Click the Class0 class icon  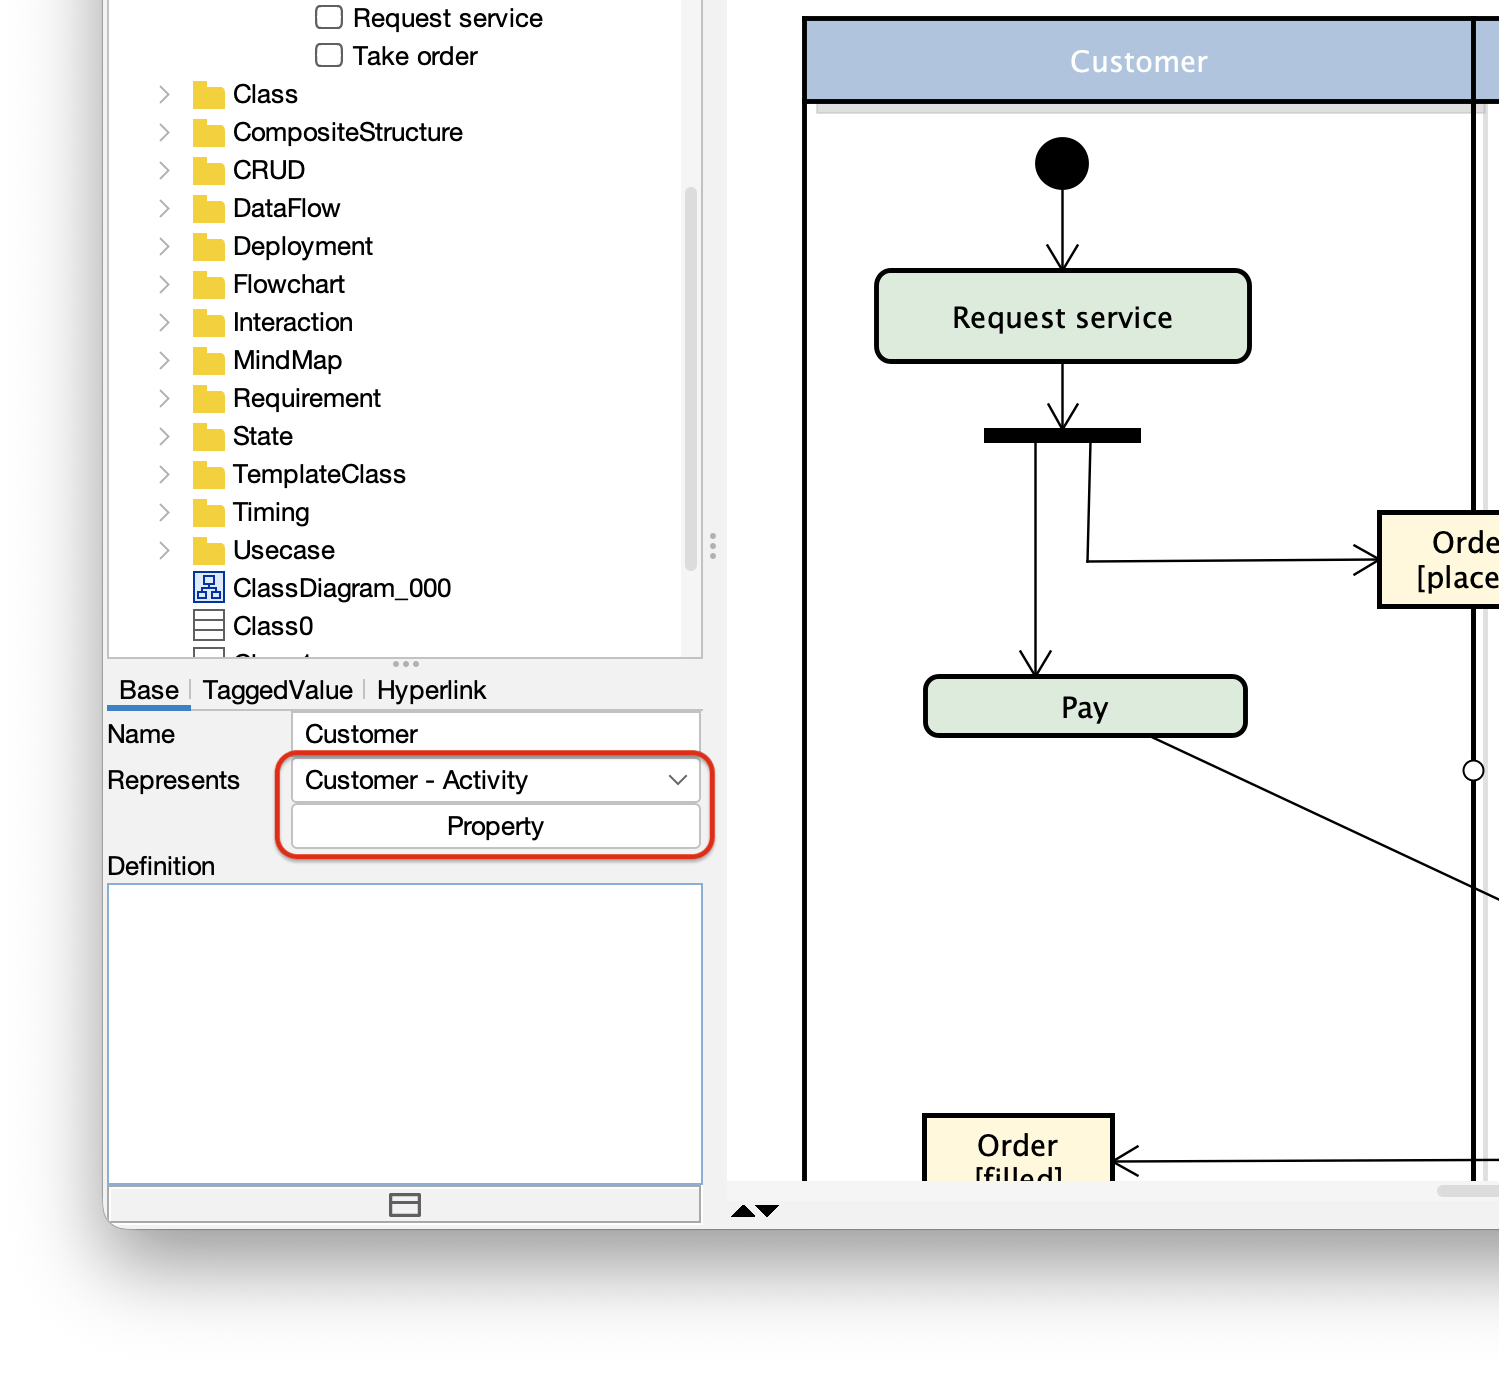[x=208, y=625]
